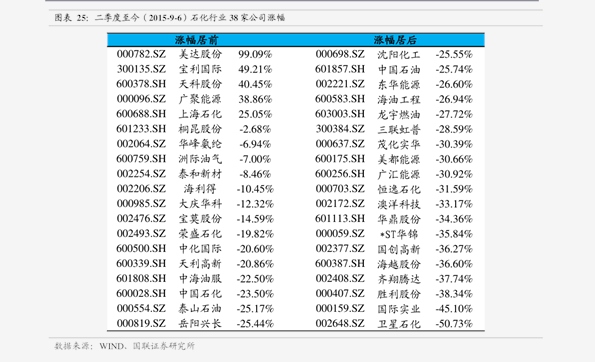Click the -7.00% value
This screenshot has width=595, height=362.
pos(255,159)
